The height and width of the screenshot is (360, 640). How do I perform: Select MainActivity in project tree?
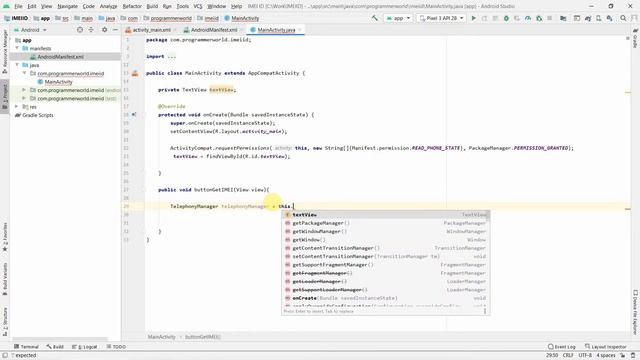pyautogui.click(x=58, y=82)
